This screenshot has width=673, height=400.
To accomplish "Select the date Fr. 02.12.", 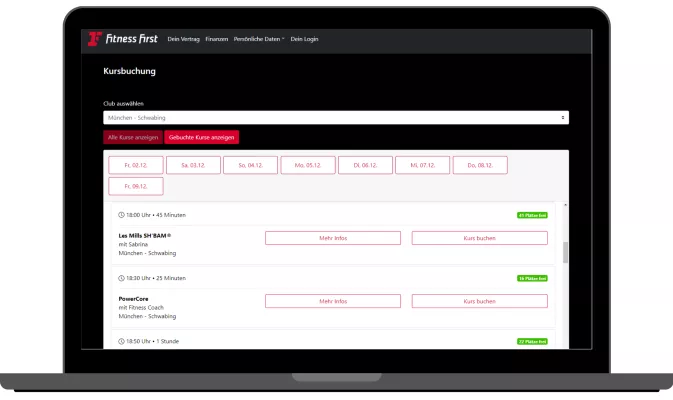I will pos(136,165).
